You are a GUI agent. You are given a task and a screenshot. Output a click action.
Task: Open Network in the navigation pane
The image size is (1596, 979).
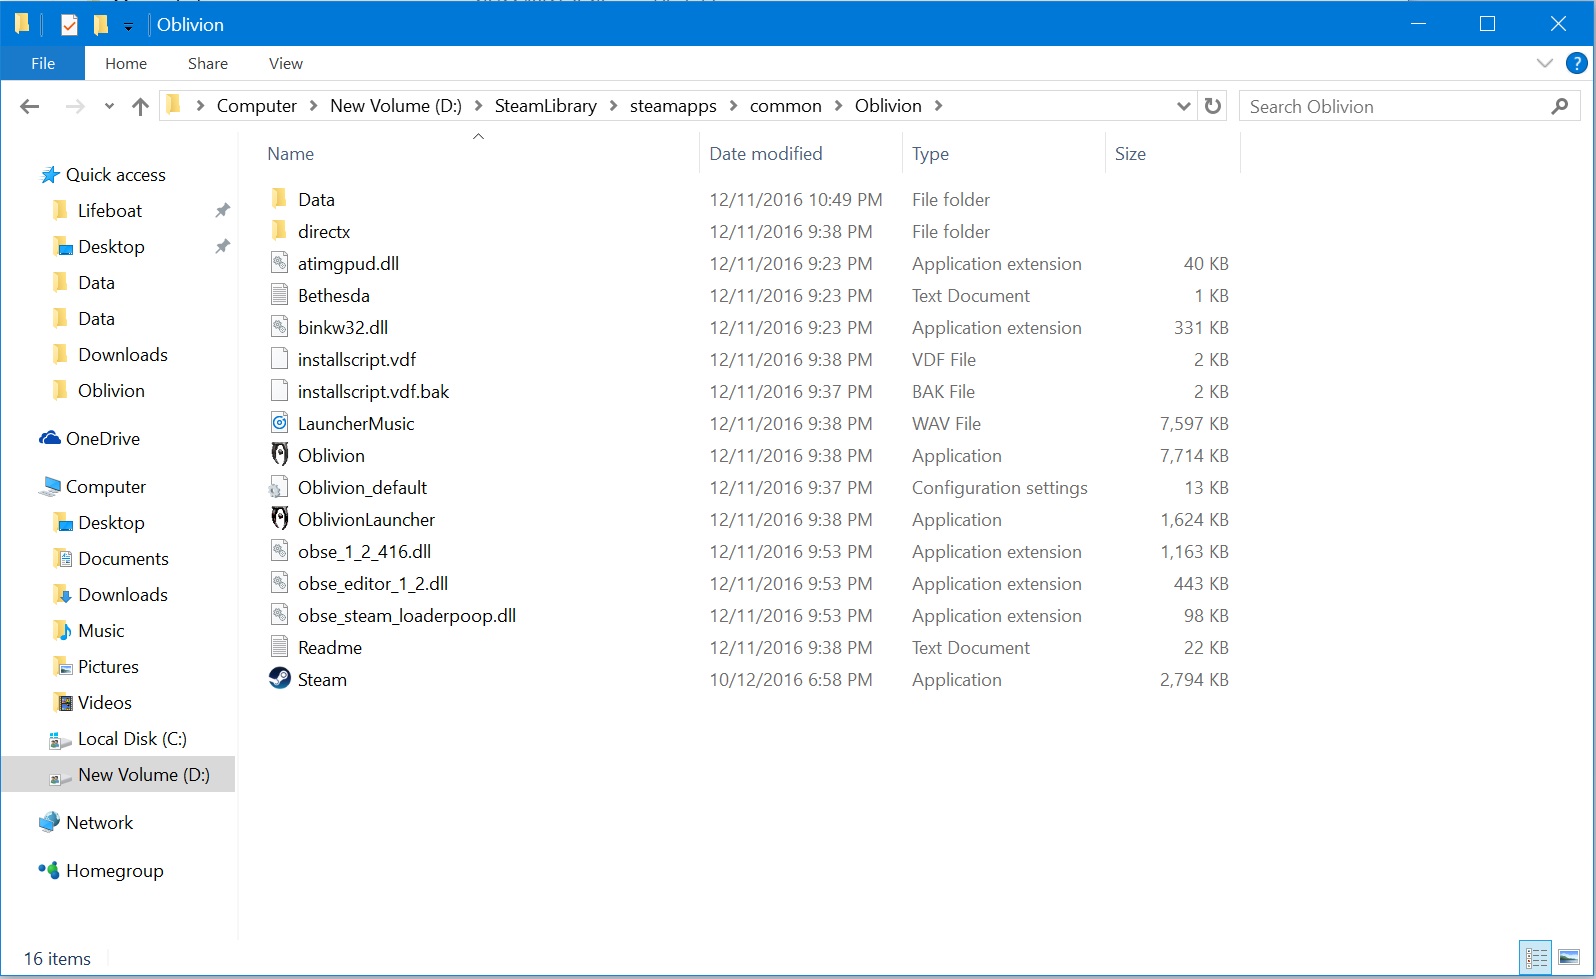99,823
